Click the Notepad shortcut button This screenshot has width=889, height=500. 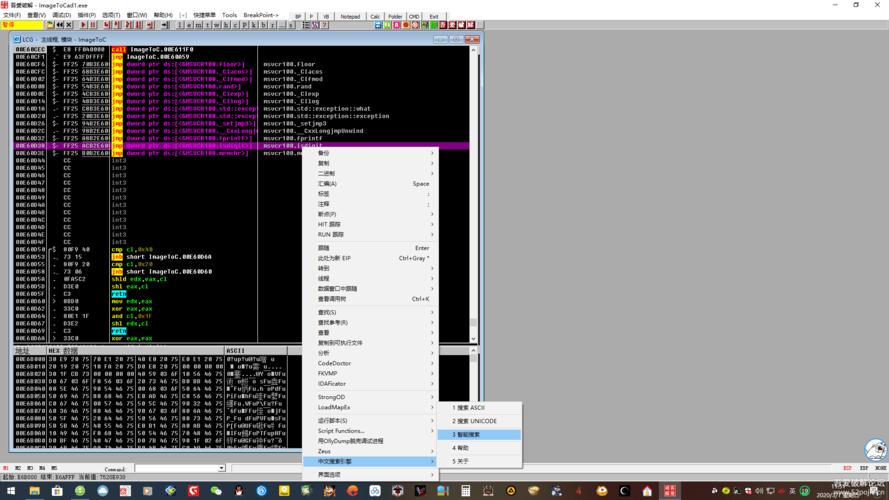[350, 16]
